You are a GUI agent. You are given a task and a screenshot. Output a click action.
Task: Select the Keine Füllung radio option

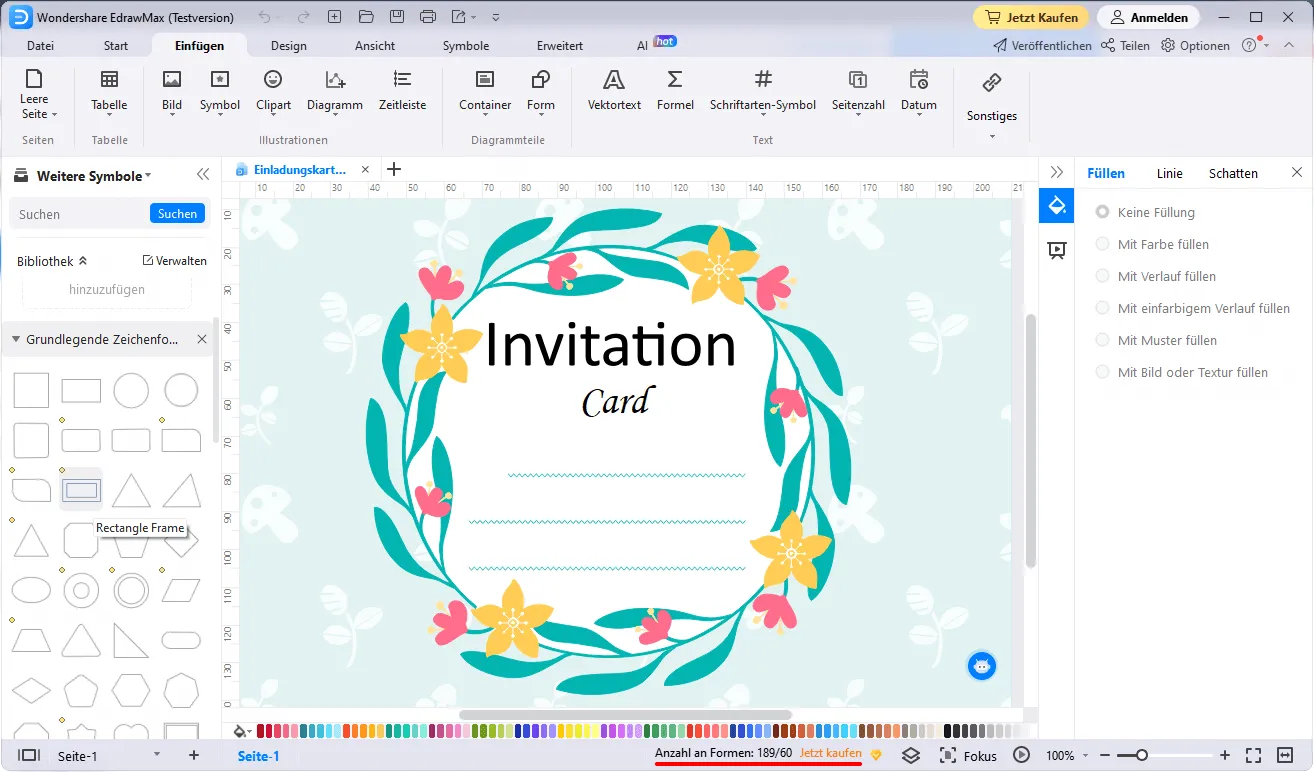coord(1103,212)
